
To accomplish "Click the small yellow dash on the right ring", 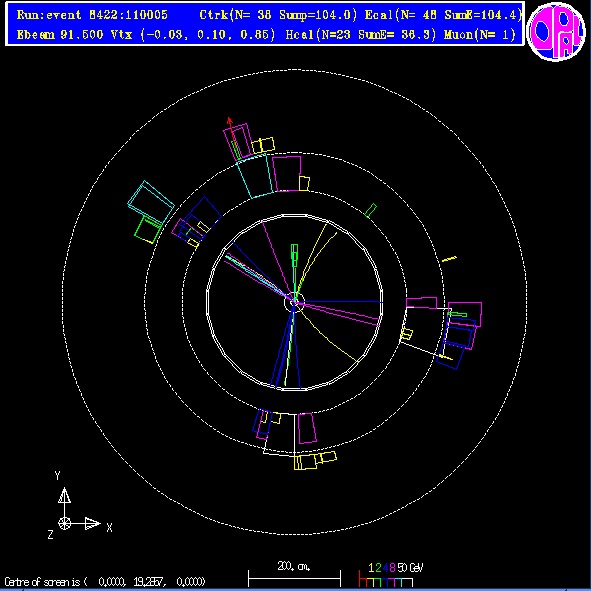I will pos(449,259).
